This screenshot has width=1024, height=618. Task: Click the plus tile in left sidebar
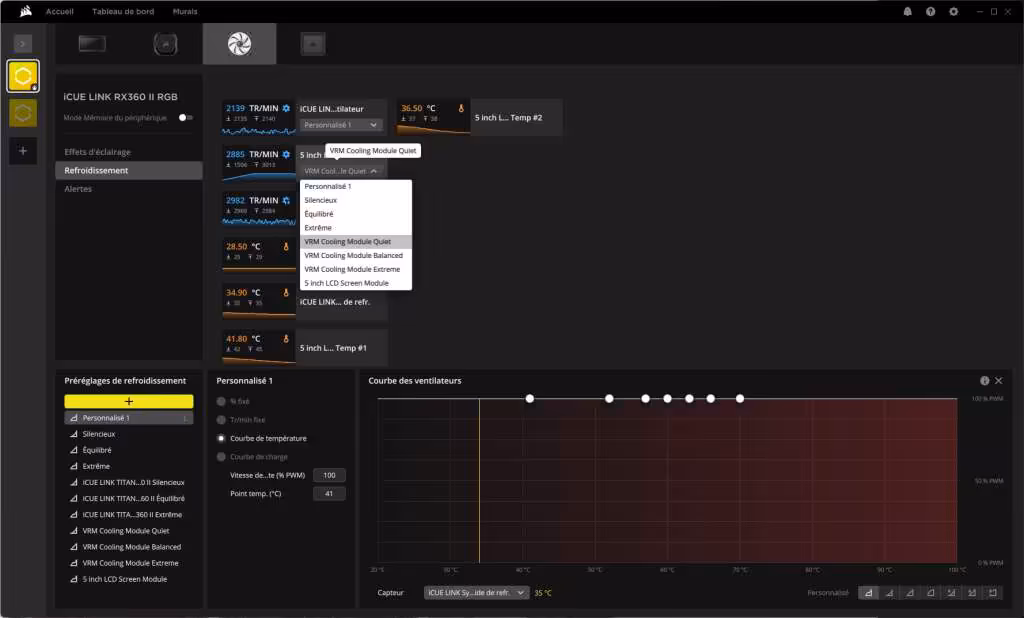coord(23,151)
